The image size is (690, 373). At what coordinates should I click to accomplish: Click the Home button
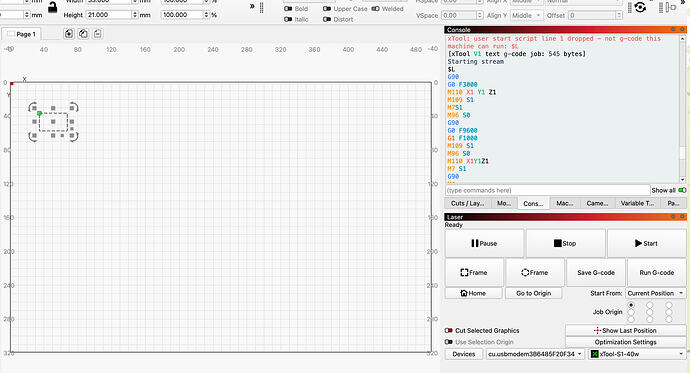pos(473,293)
